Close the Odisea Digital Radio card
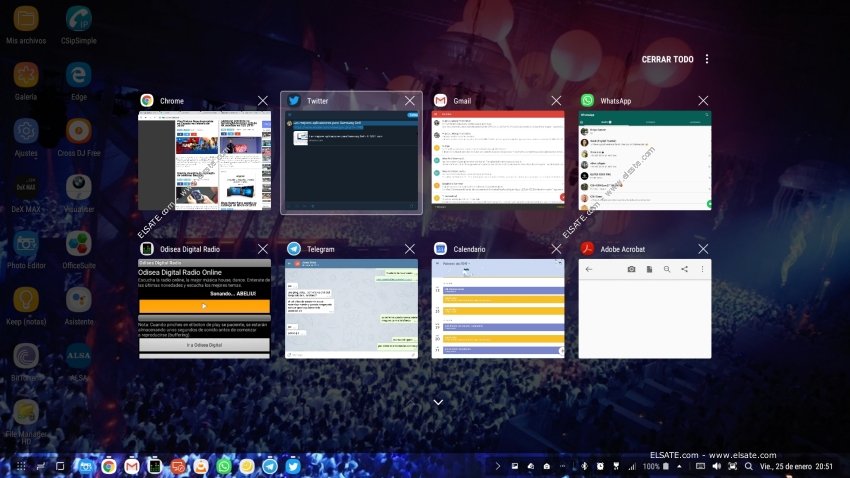 point(263,249)
